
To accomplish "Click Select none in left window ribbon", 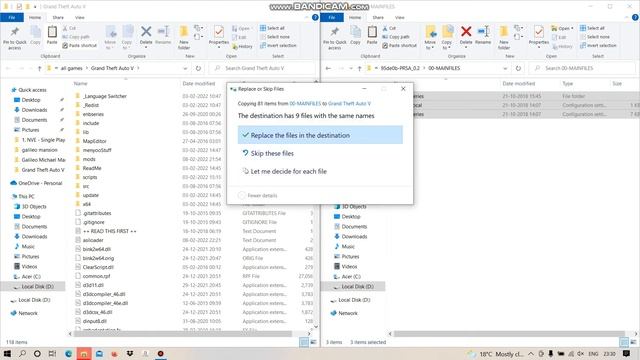I will click(x=275, y=37).
